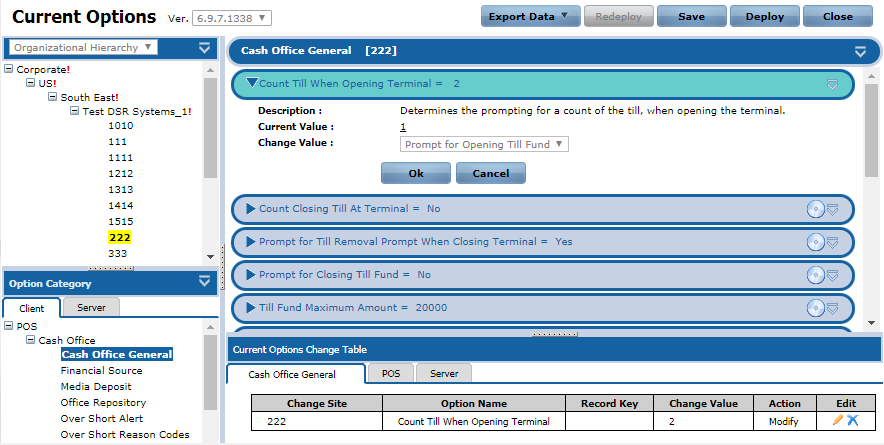Image resolution: width=884 pixels, height=445 pixels.
Task: Click the Modify action cell in change table
Action: click(784, 421)
